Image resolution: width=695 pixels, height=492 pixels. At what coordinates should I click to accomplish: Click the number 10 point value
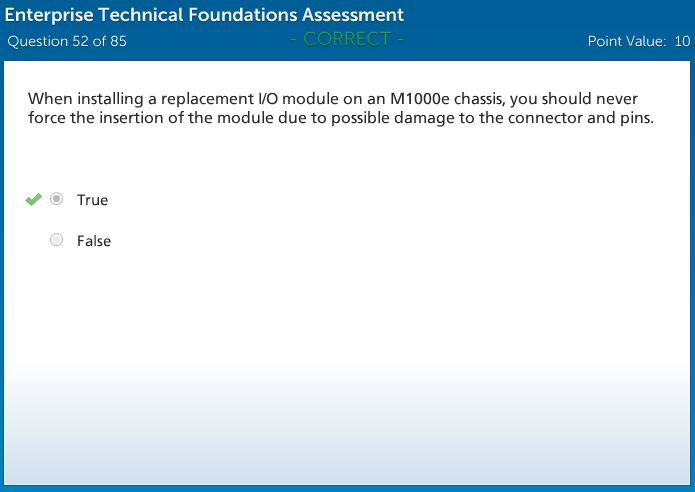682,41
